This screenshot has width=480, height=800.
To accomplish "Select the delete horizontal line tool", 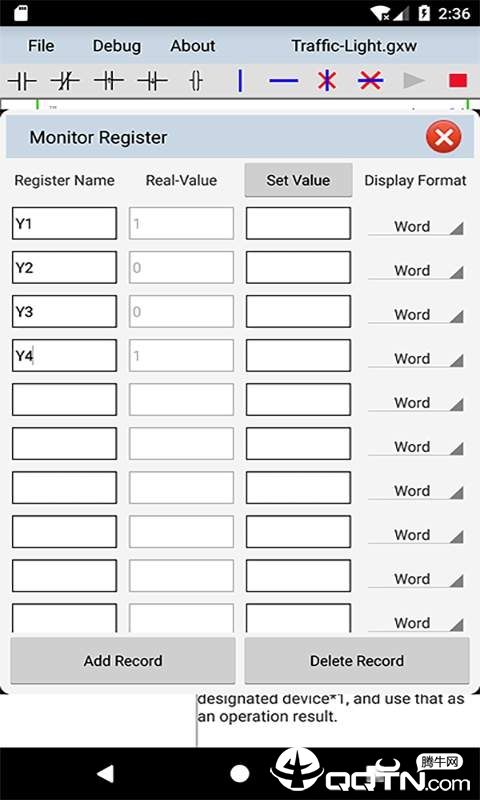I will point(371,81).
